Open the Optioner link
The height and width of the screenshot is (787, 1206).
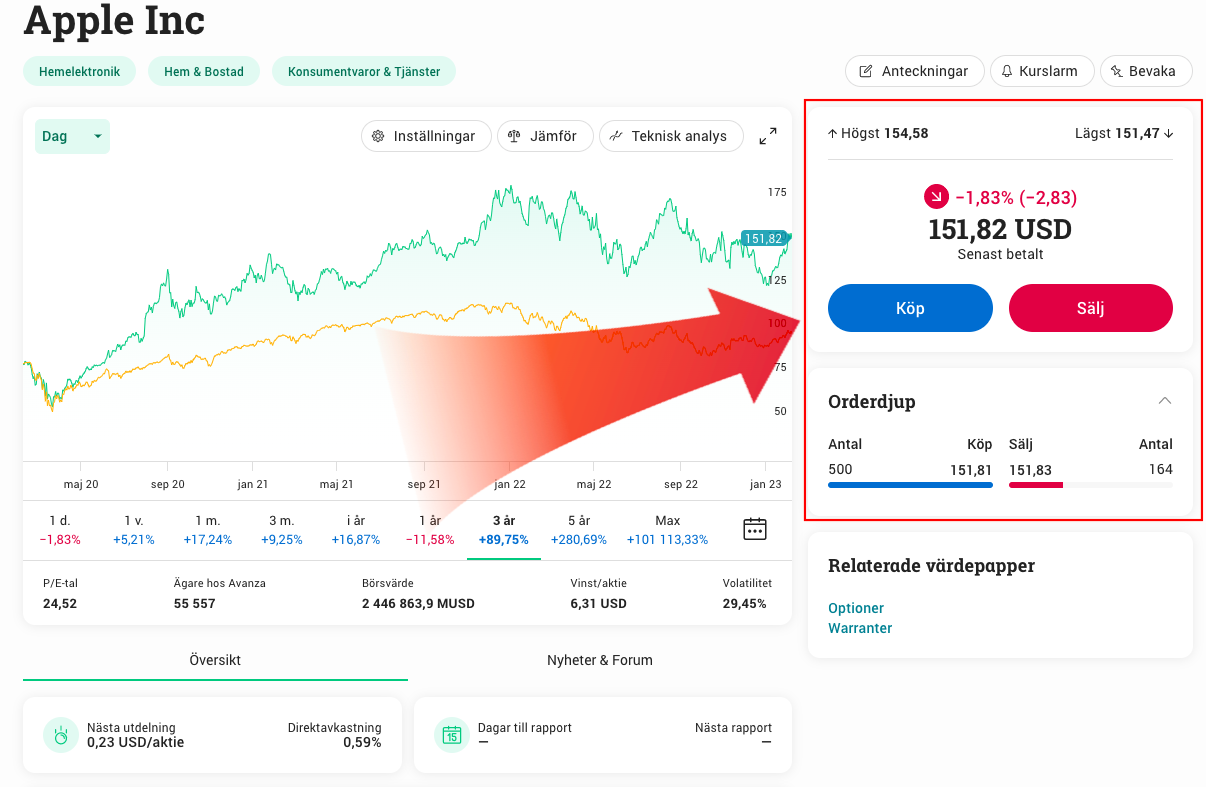[856, 608]
